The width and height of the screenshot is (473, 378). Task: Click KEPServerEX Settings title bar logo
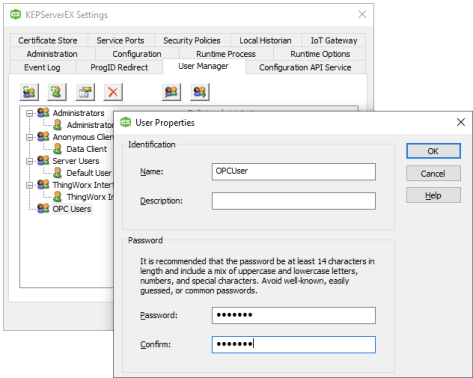tap(15, 14)
